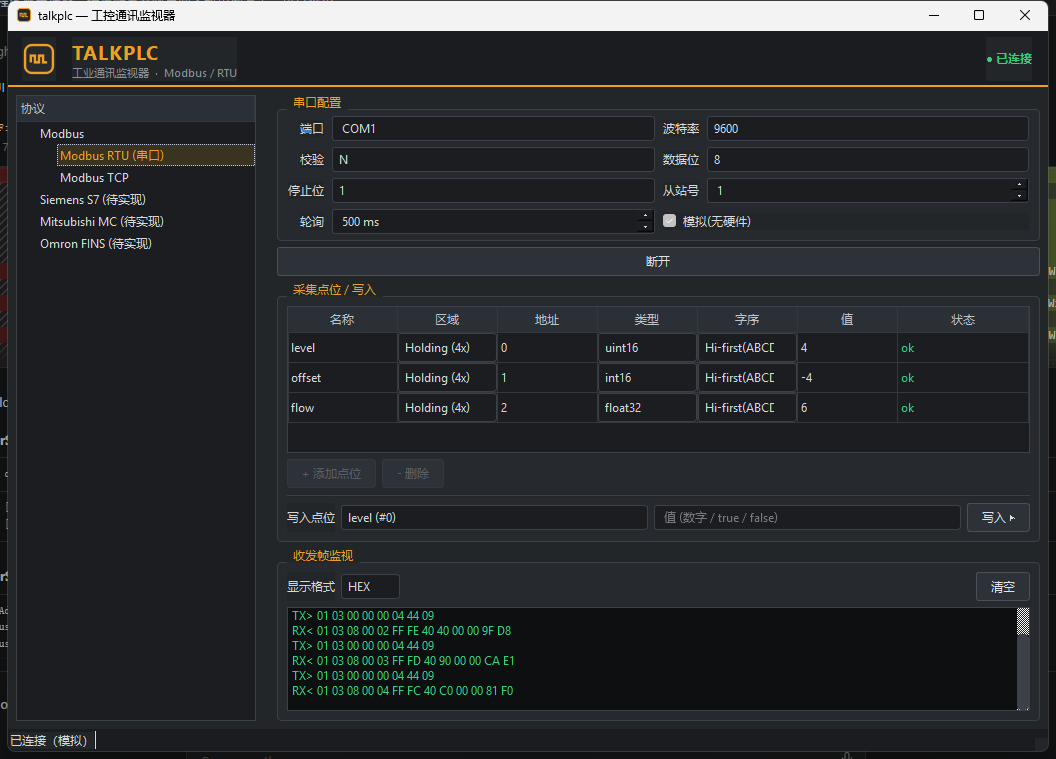Click the 已连接 (模拟) status bar text
The image size is (1056, 759).
[48, 741]
